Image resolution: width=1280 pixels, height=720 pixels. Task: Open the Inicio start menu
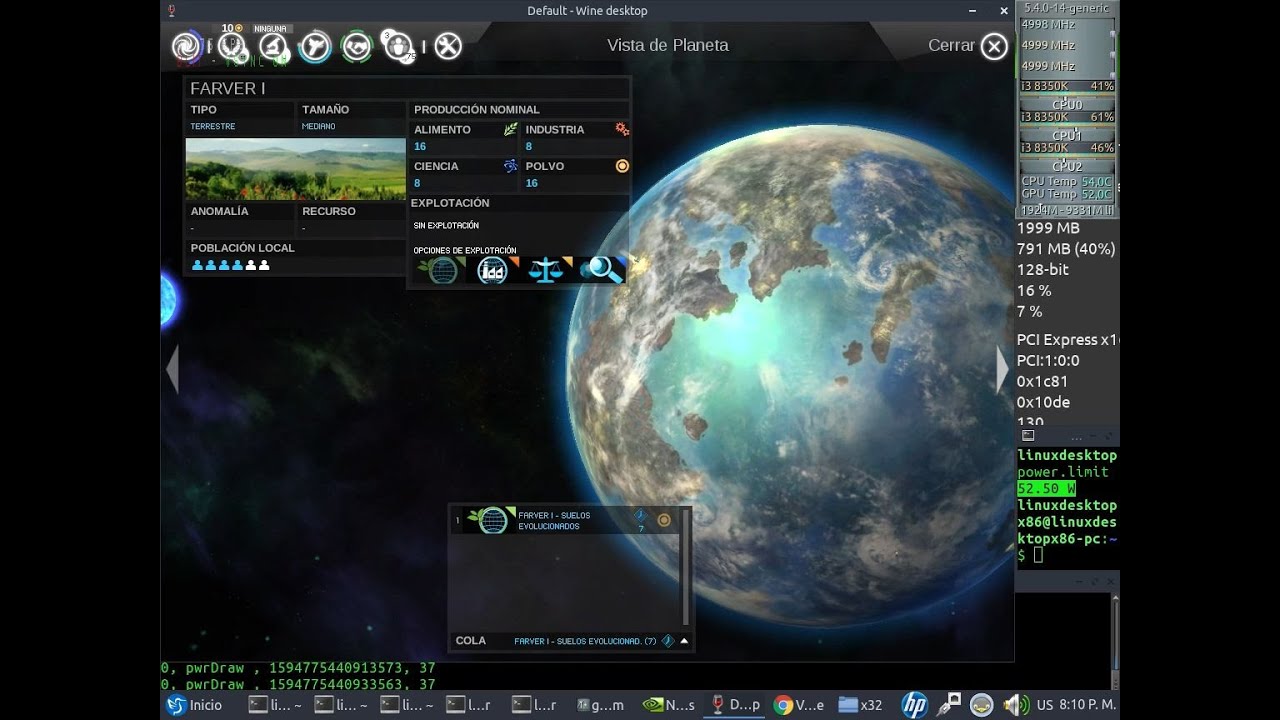[195, 705]
